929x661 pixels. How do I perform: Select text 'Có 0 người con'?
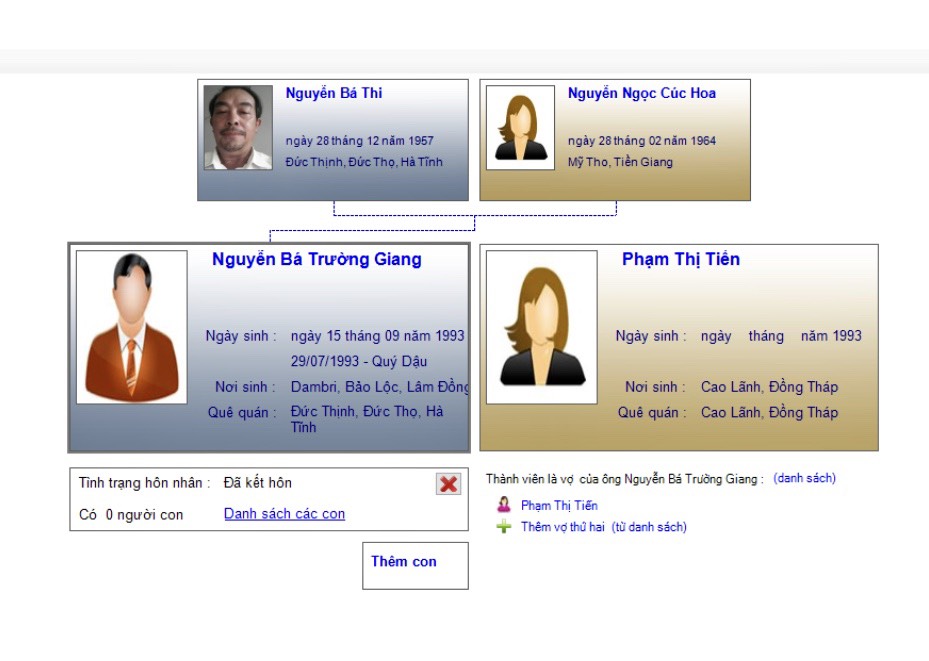tap(131, 515)
